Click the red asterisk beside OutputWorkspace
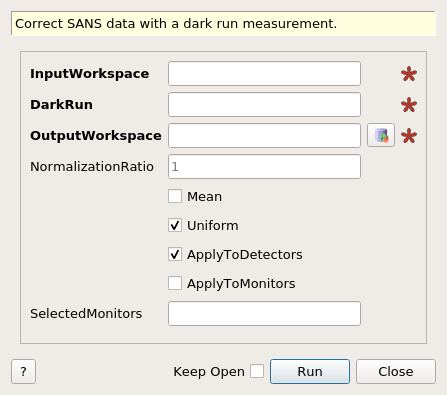The height and width of the screenshot is (395, 447). pos(409,136)
